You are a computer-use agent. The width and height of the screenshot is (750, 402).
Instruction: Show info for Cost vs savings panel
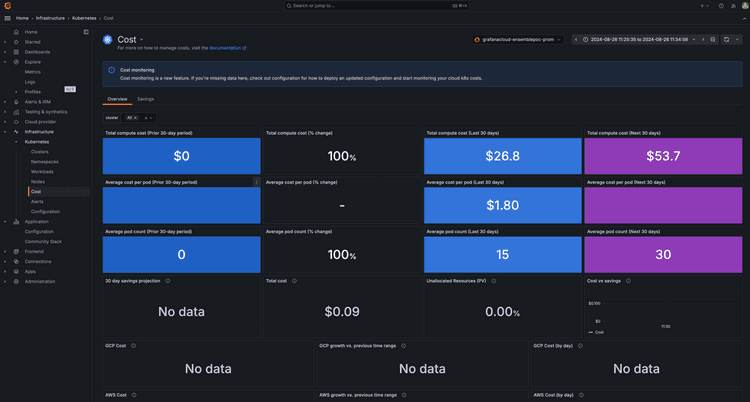[628, 281]
